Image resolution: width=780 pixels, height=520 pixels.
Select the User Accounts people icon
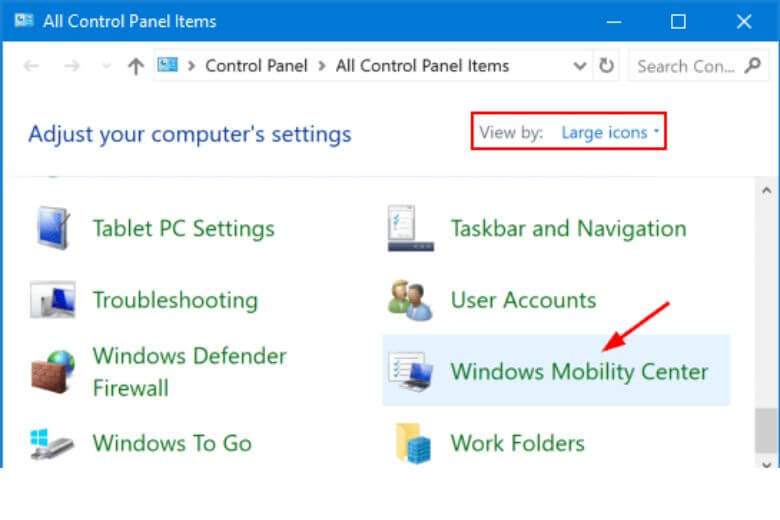411,300
